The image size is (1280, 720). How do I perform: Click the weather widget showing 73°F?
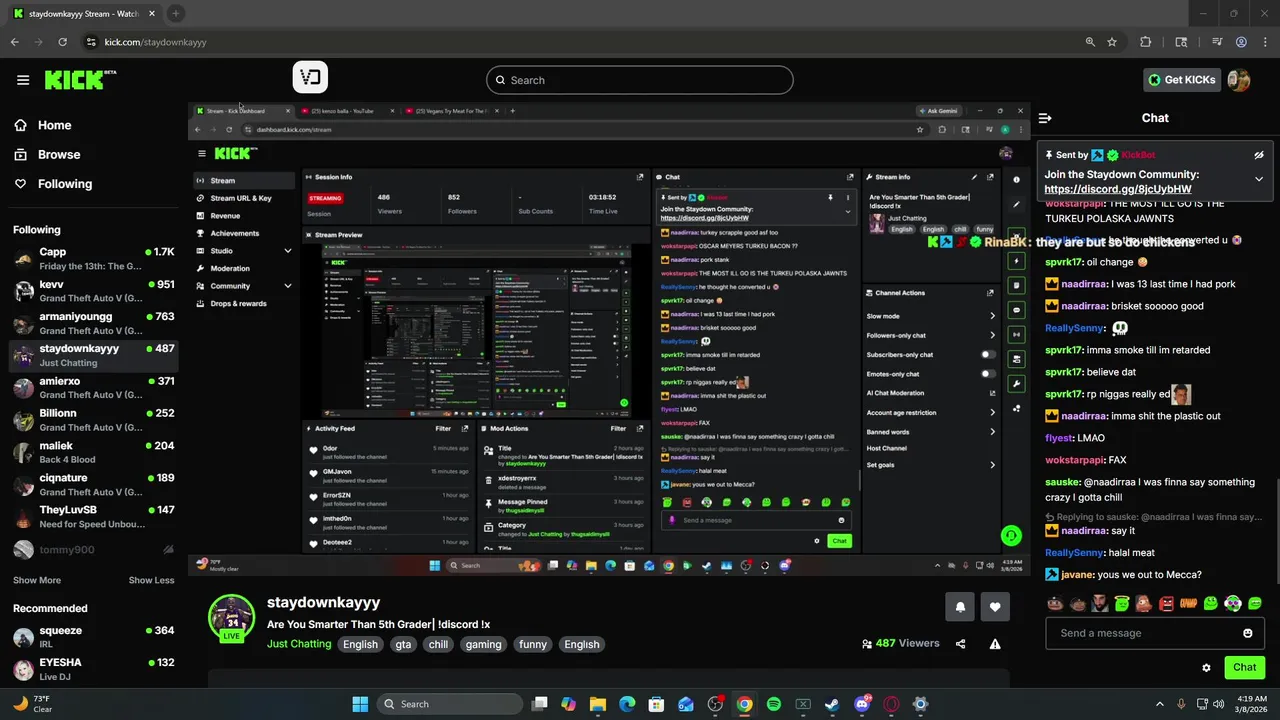[33, 704]
